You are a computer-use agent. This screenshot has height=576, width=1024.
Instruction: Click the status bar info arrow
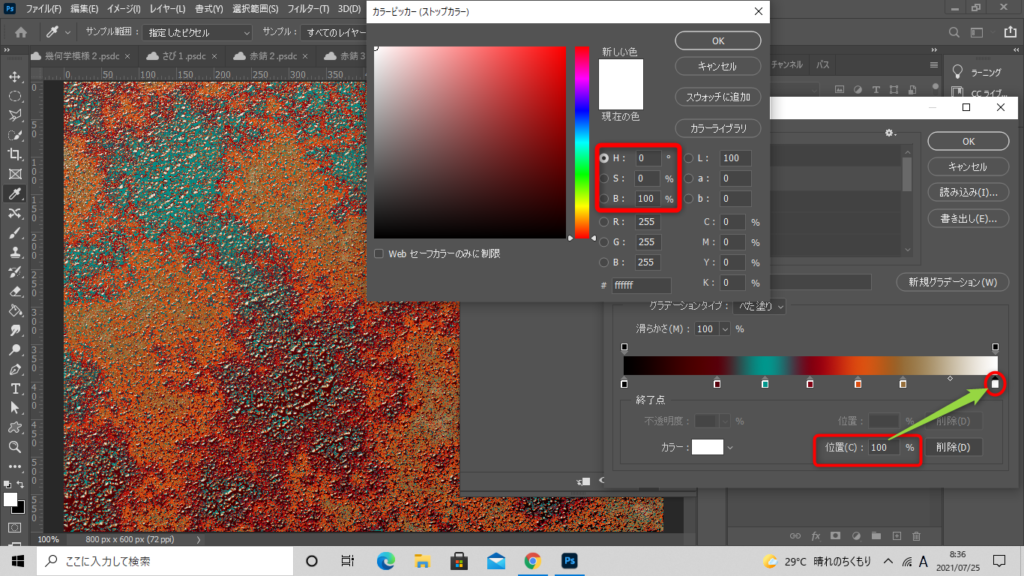pyautogui.click(x=199, y=540)
